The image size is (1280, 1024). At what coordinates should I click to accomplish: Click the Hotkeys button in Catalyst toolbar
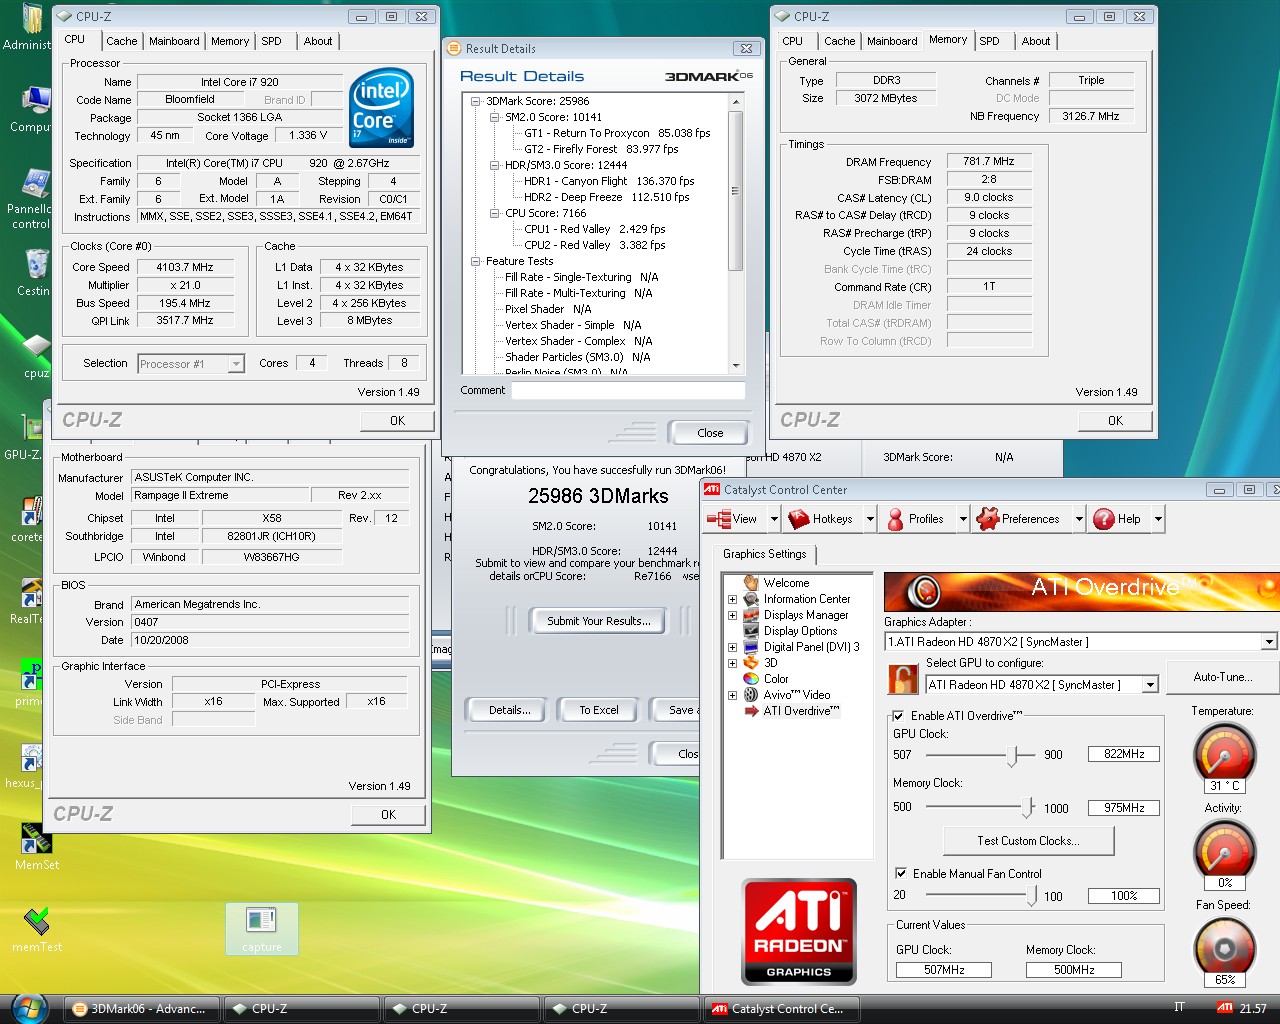tap(820, 519)
